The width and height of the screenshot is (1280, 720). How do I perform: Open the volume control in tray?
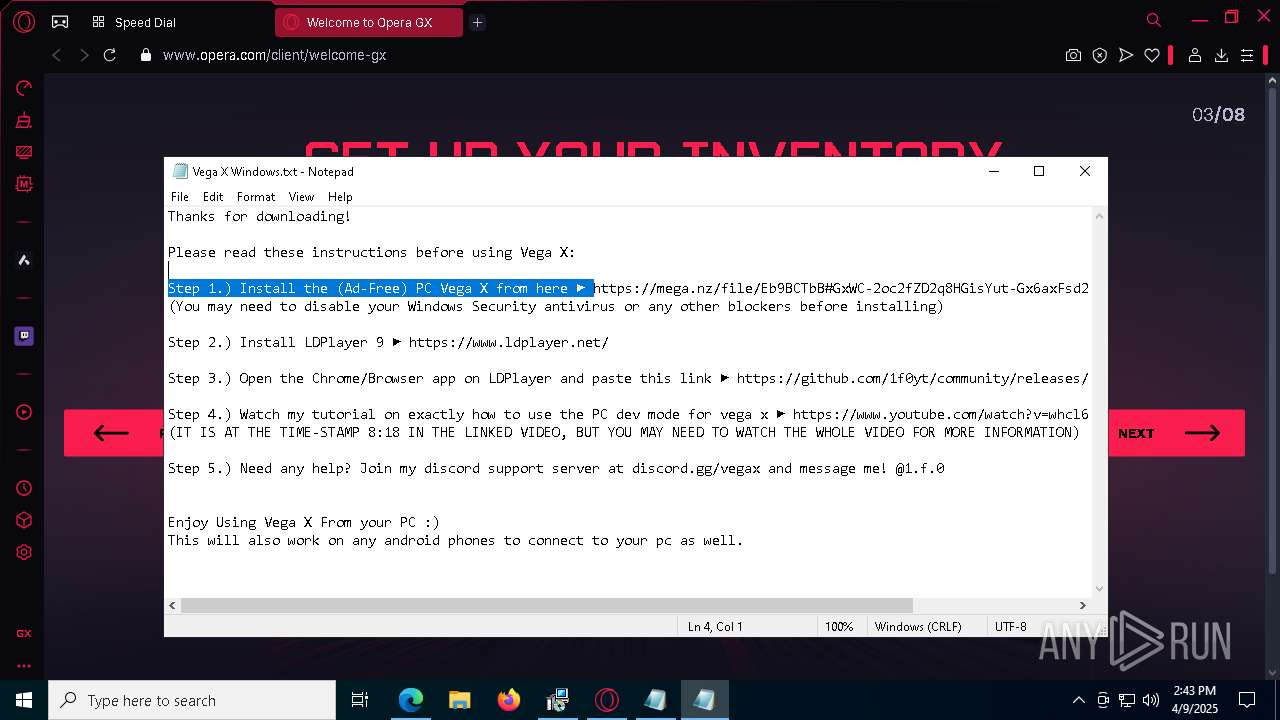point(1151,700)
